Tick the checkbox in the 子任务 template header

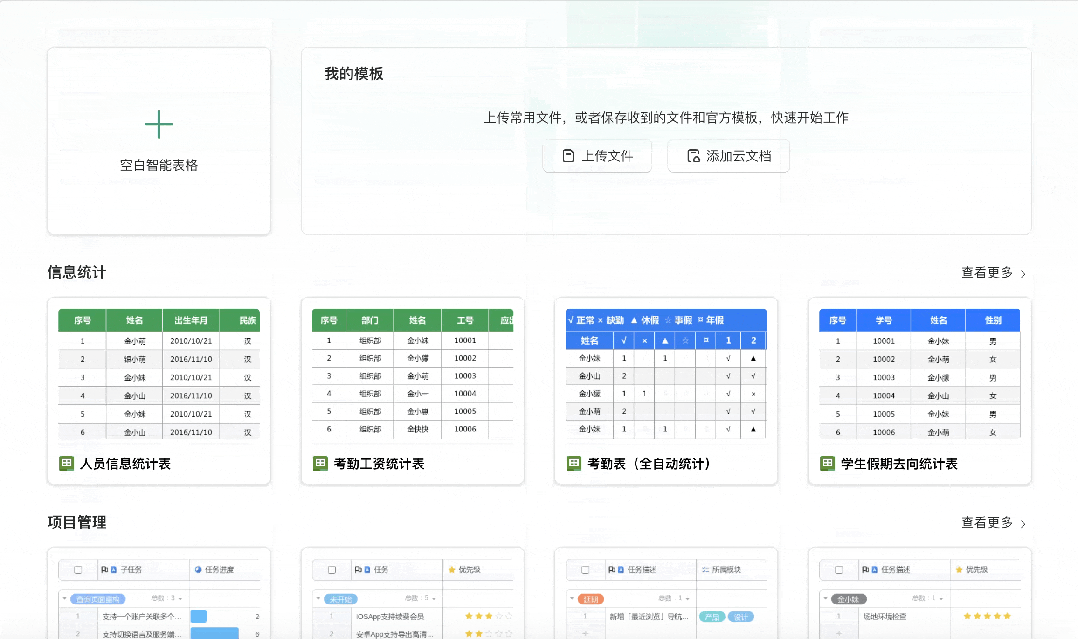(x=79, y=569)
